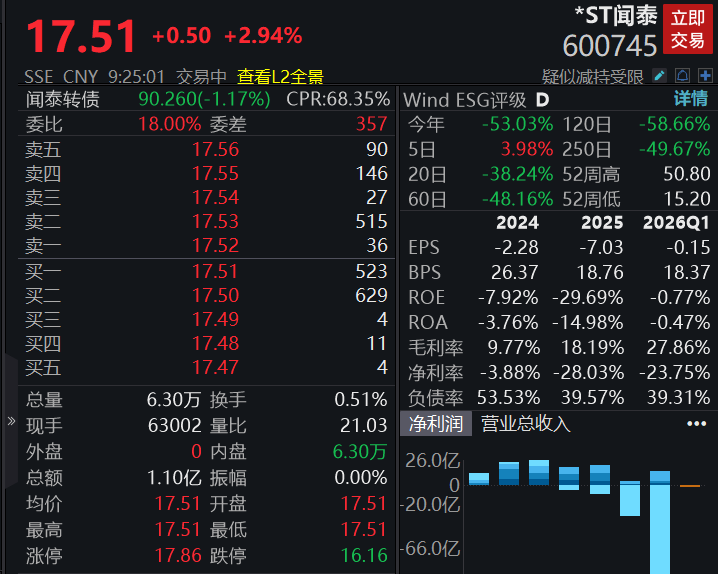Click the 闻泰转债 convertible bond row
The height and width of the screenshot is (574, 718).
pyautogui.click(x=206, y=99)
